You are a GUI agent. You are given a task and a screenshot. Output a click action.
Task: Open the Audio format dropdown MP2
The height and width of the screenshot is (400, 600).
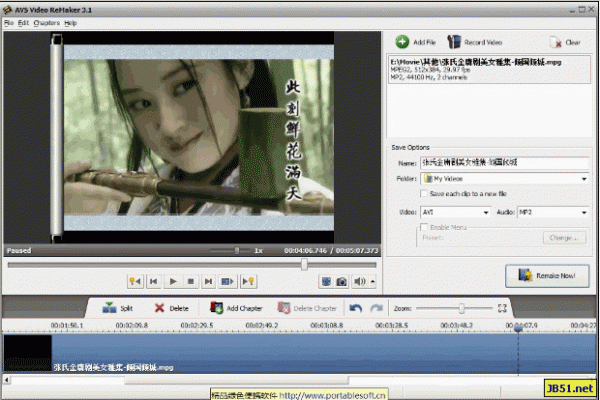coord(553,212)
